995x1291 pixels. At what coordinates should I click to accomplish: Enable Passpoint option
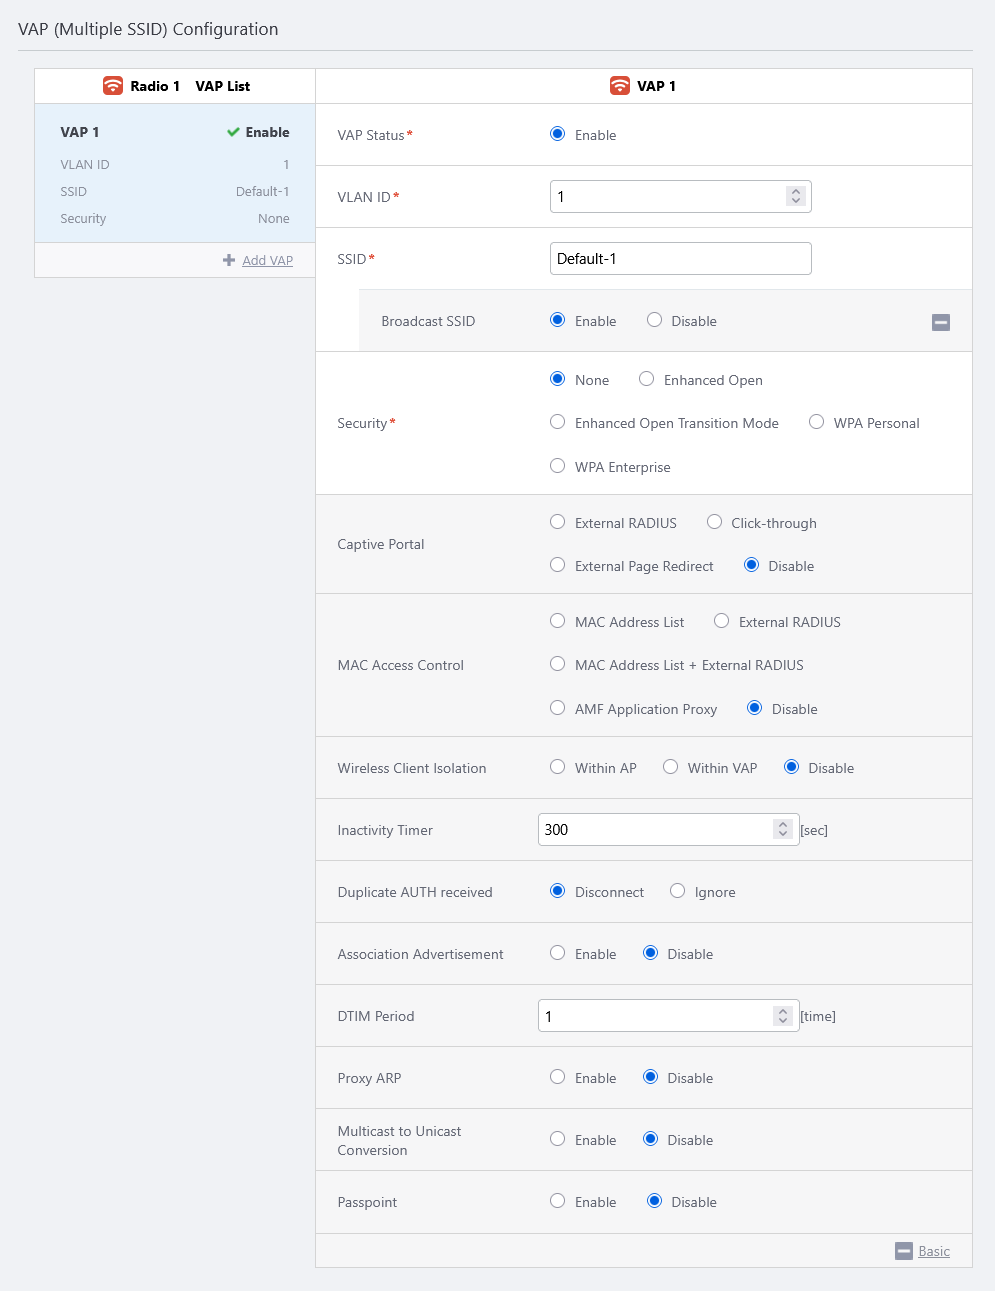(x=558, y=1201)
